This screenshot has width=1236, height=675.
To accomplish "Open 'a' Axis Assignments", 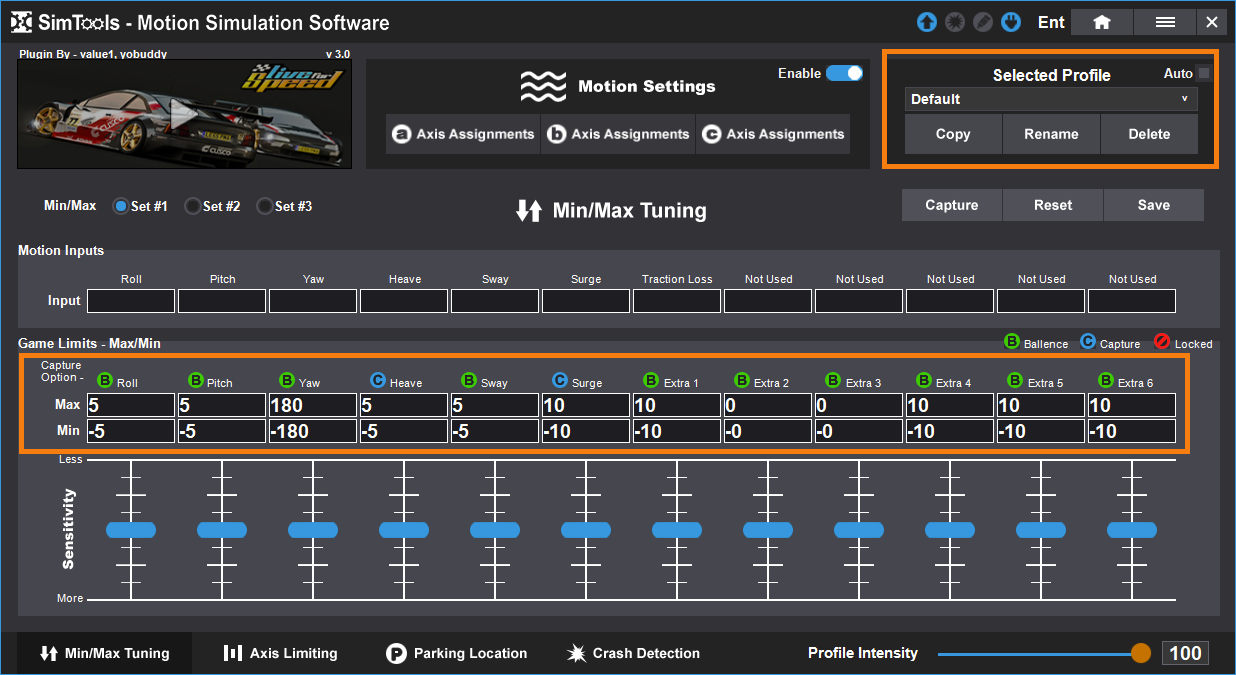I will [463, 134].
